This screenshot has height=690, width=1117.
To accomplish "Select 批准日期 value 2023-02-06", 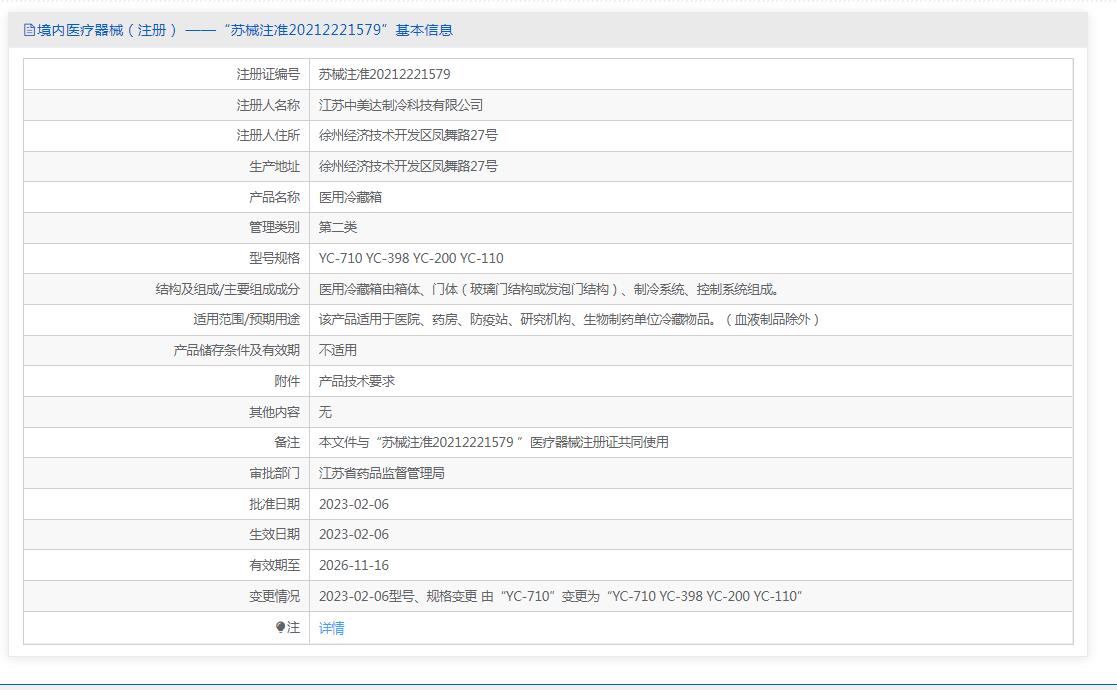I will click(x=353, y=504).
